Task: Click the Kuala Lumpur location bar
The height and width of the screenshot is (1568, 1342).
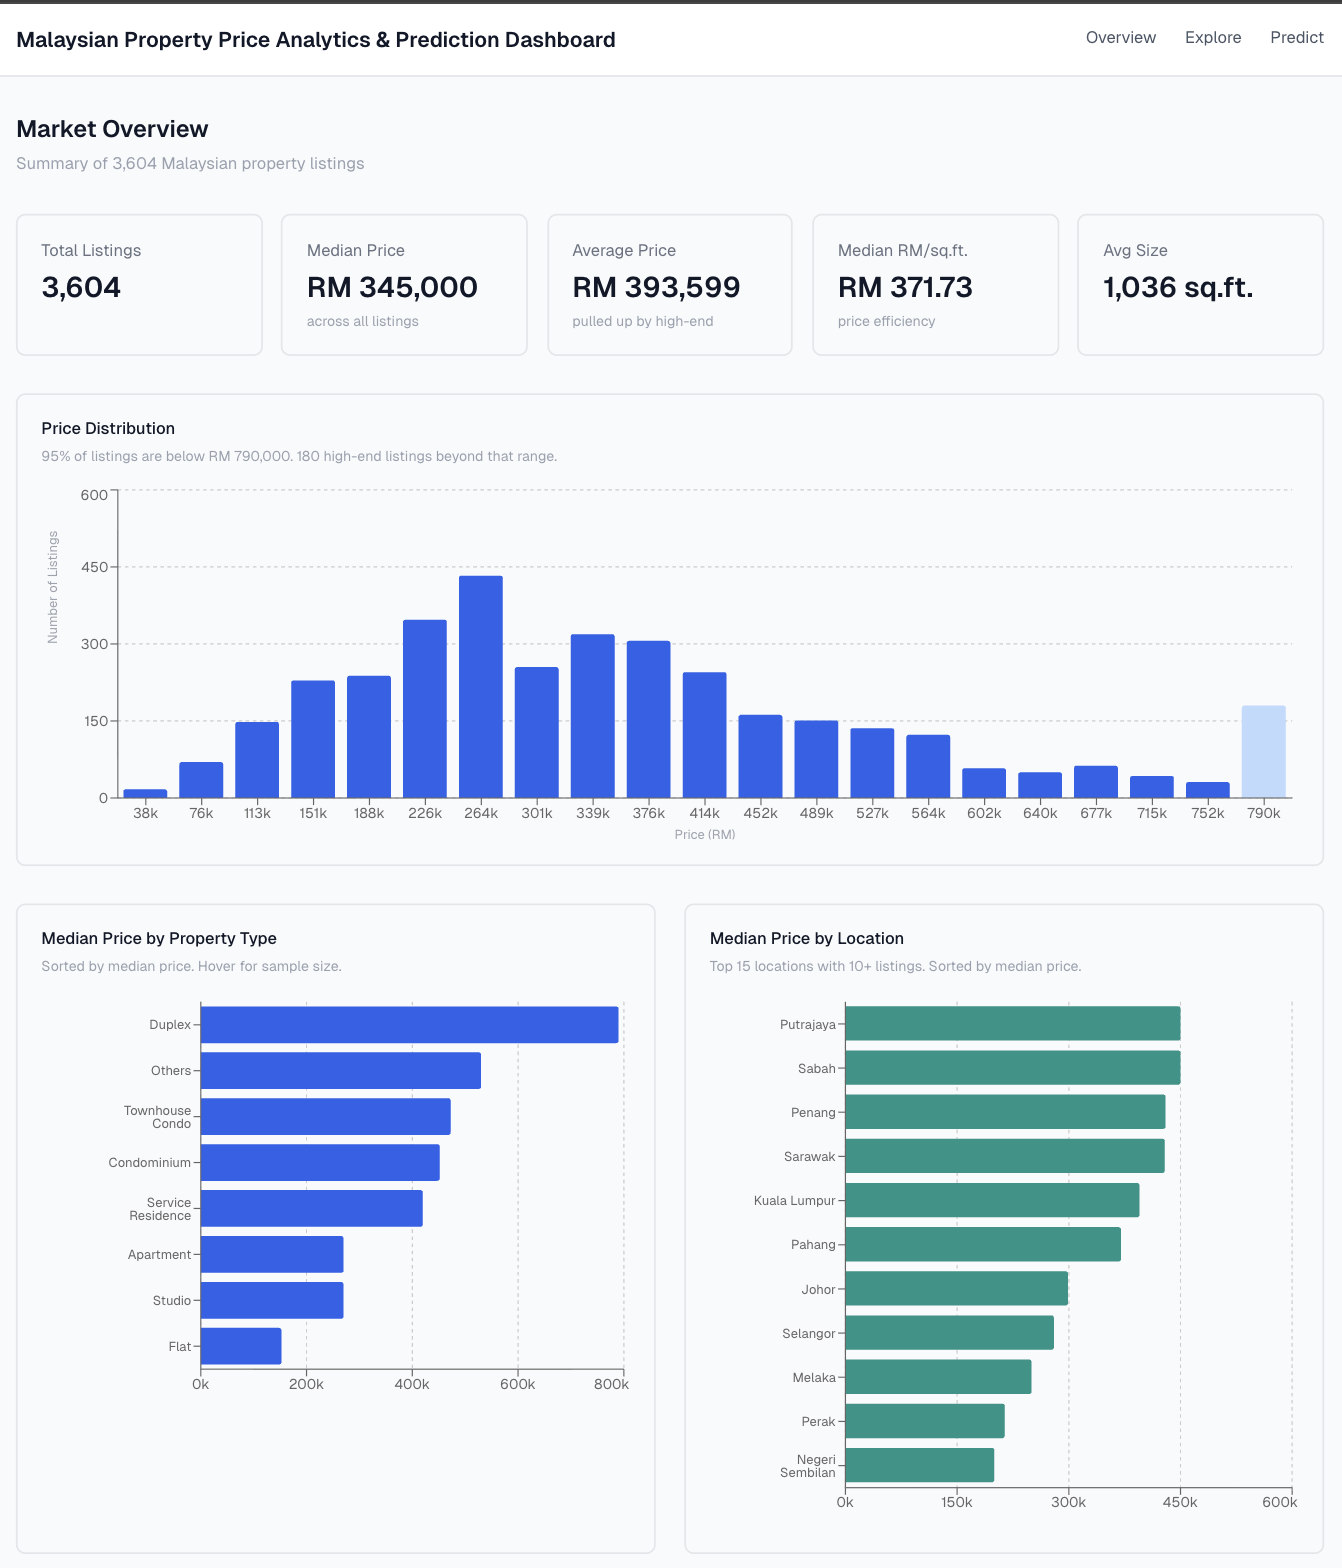Action: click(992, 1200)
